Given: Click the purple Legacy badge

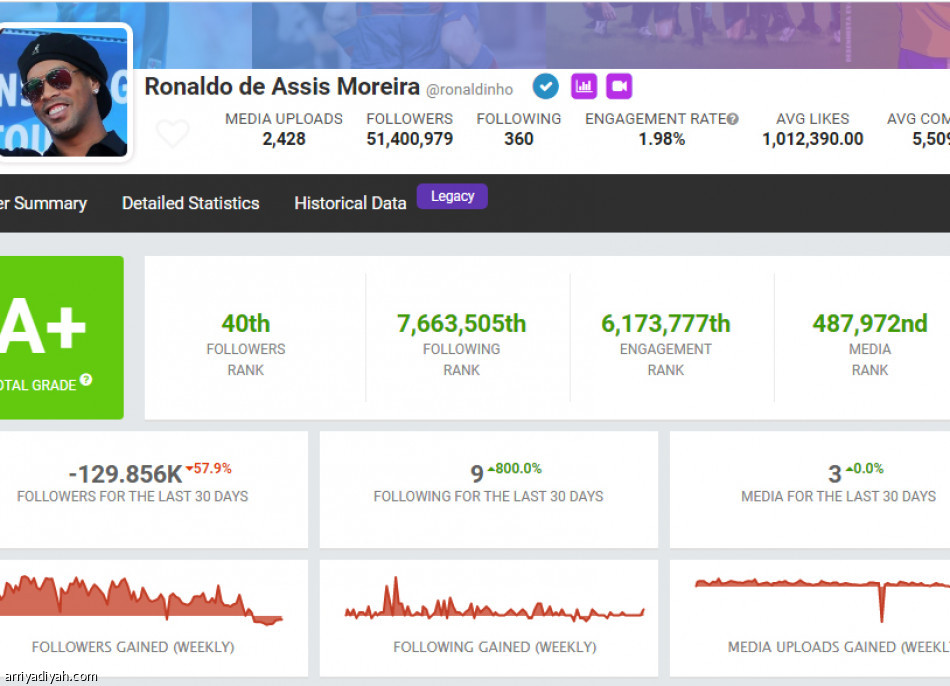Looking at the screenshot, I should [x=452, y=197].
